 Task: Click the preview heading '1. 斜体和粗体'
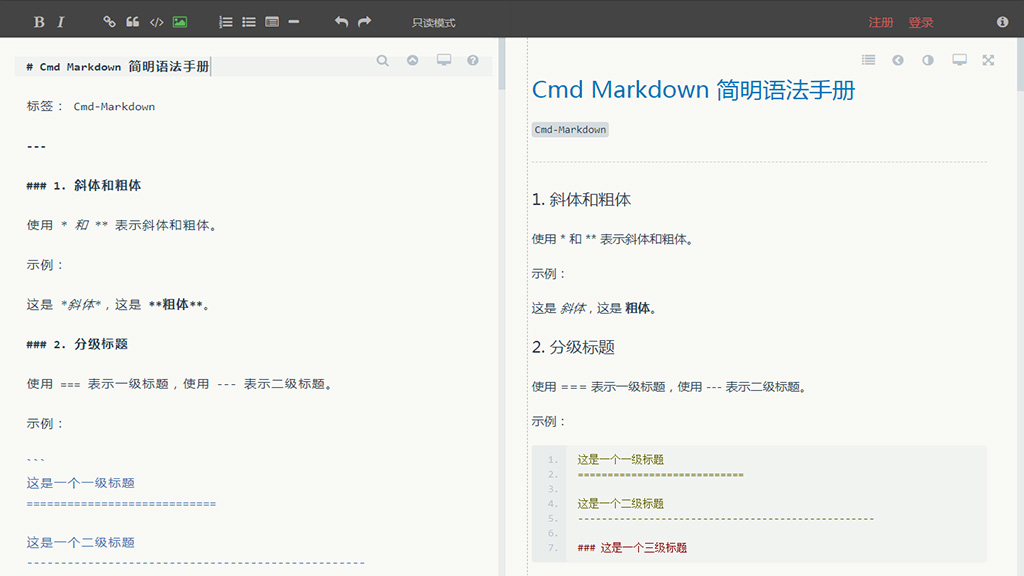click(x=581, y=199)
